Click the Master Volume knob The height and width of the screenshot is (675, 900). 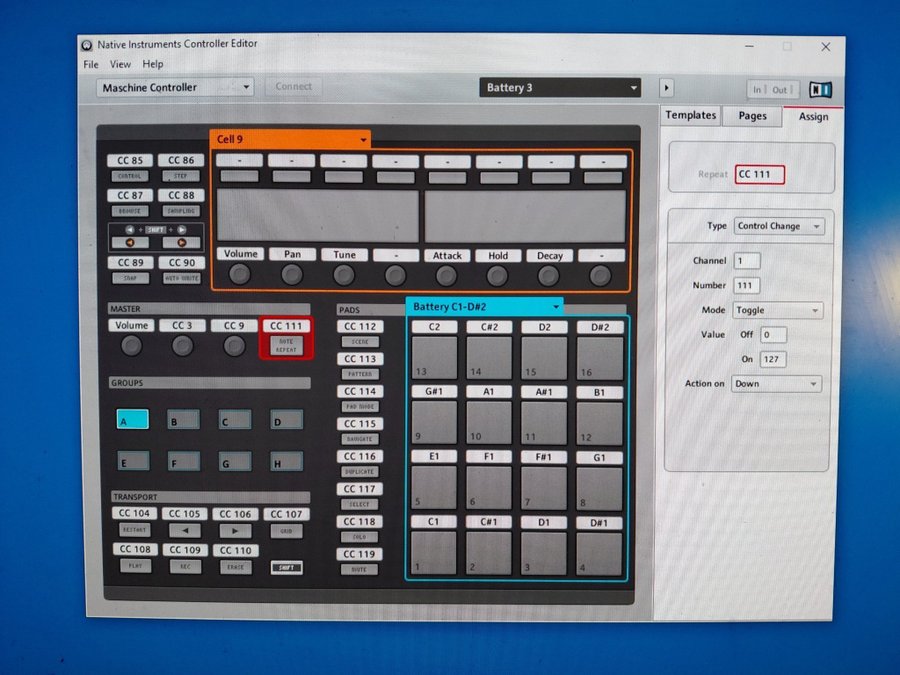pyautogui.click(x=132, y=346)
